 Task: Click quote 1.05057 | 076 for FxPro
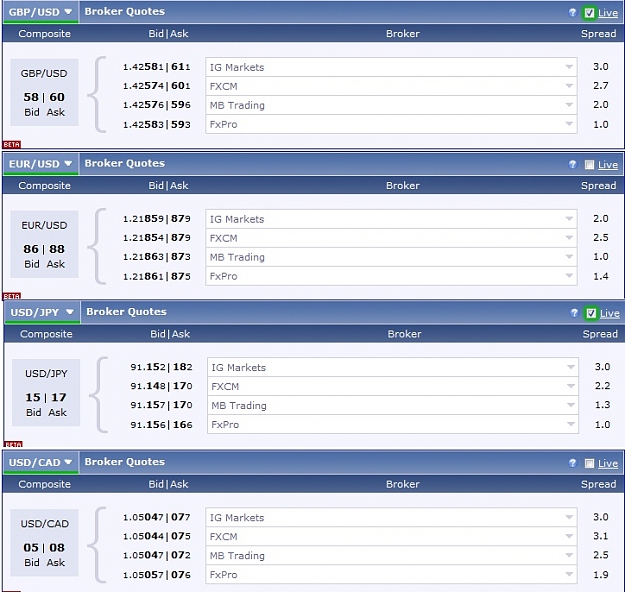click(157, 575)
